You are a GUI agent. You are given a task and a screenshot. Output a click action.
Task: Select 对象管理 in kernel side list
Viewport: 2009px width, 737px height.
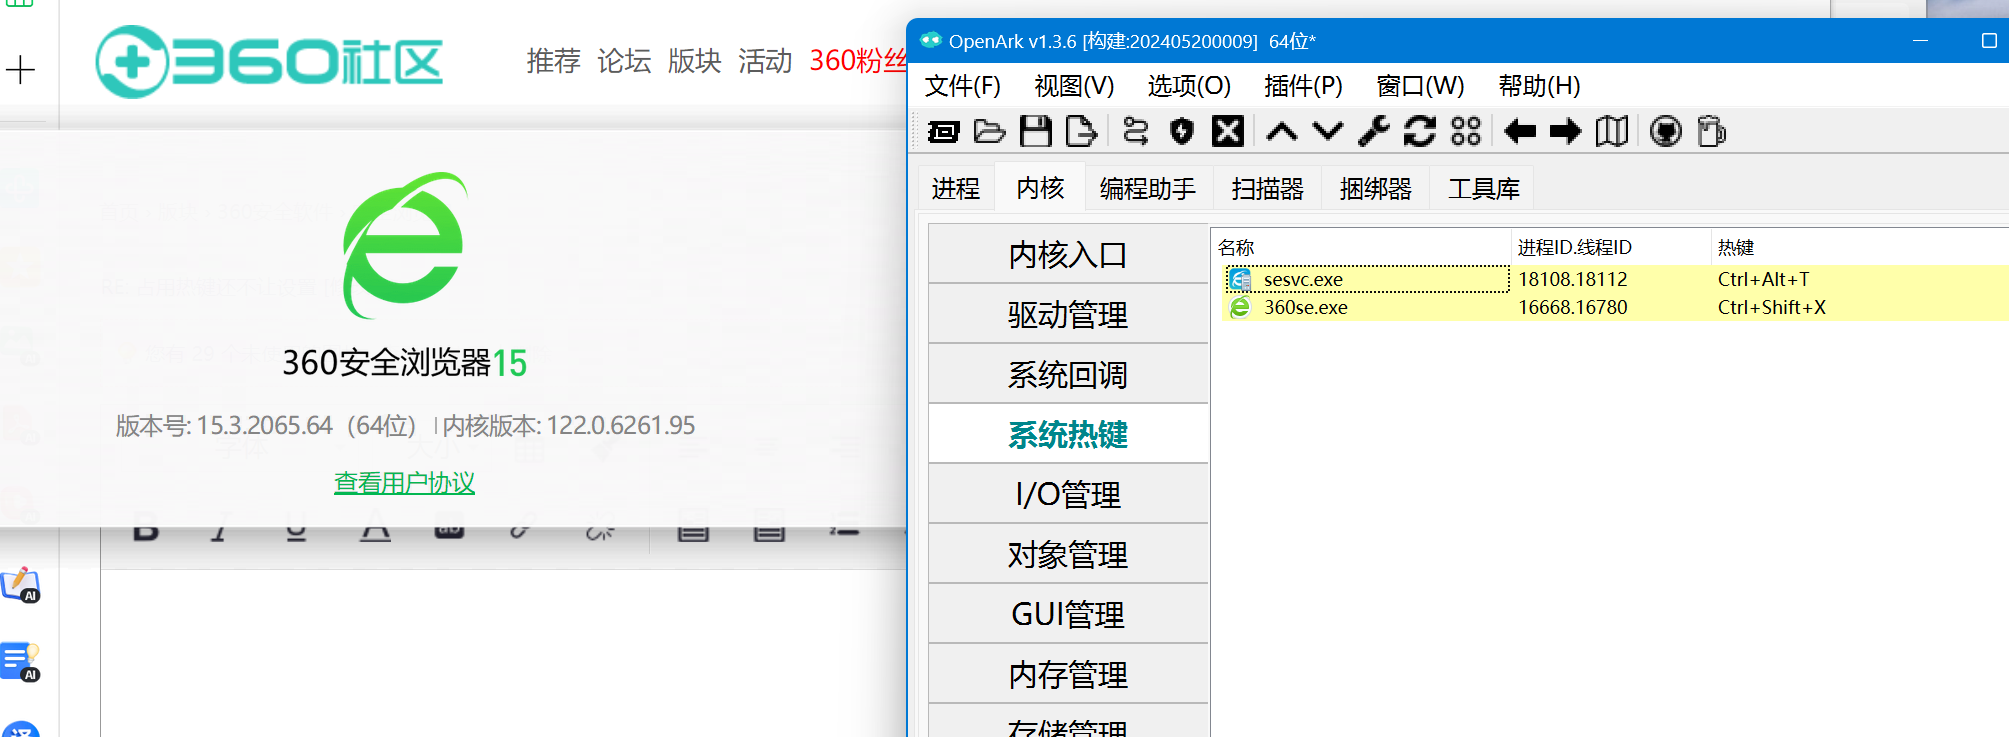pos(1068,554)
